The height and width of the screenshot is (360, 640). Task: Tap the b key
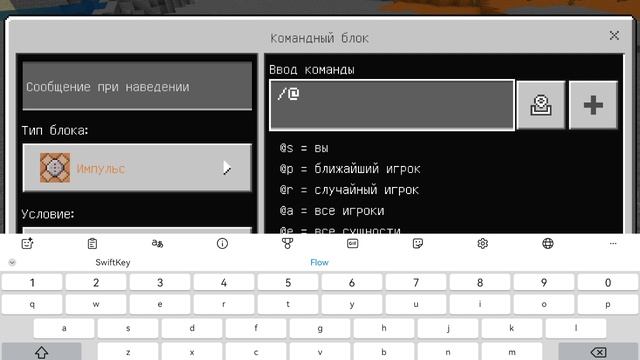pos(384,351)
